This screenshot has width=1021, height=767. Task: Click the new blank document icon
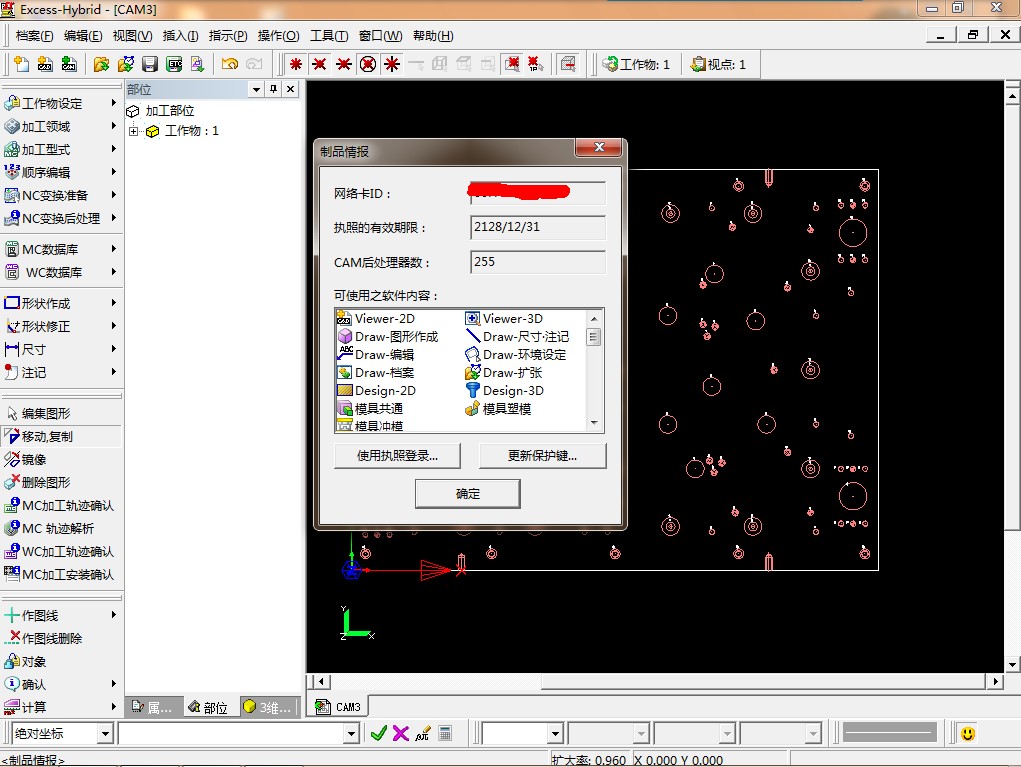21,64
